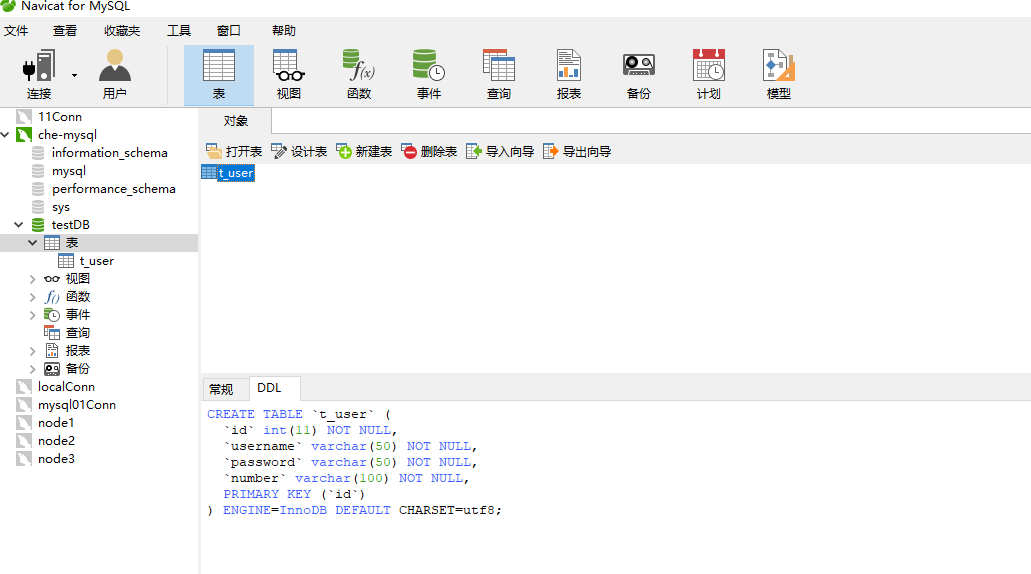The height and width of the screenshot is (574, 1031).
Task: Click the ENGINE=InnoDB line in DDL
Action: tap(354, 510)
